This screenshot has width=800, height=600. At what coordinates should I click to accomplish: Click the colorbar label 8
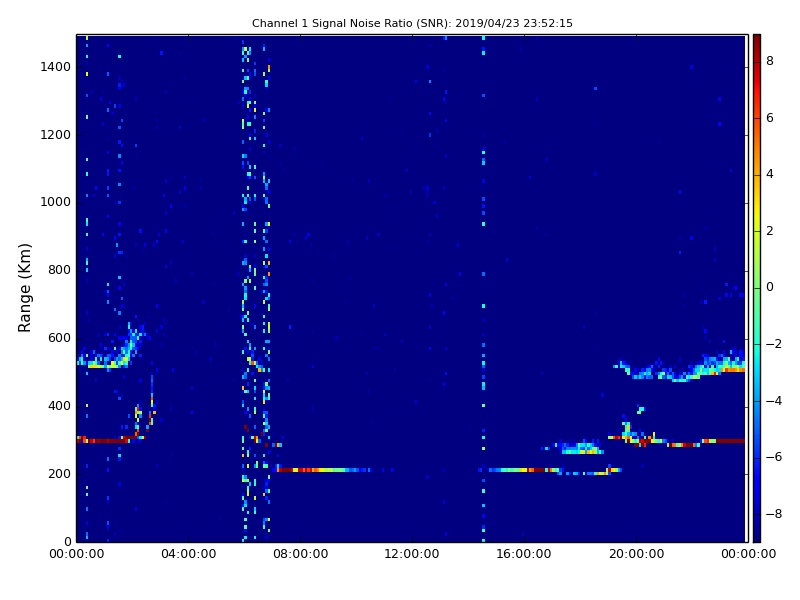[770, 61]
